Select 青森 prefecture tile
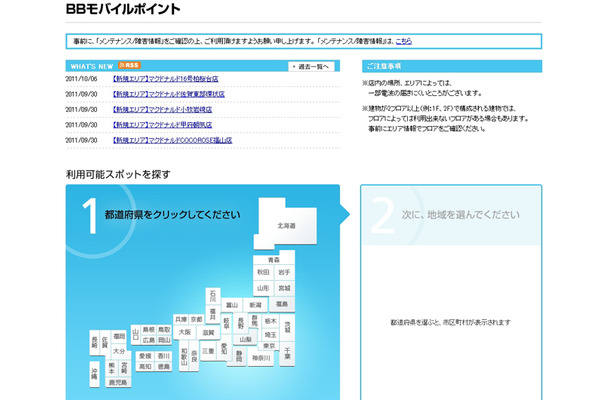Screen dimensions: 610x400 tap(274, 260)
